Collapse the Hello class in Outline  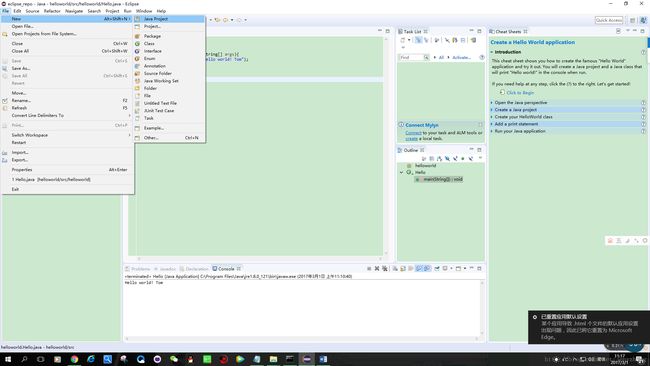(x=401, y=172)
